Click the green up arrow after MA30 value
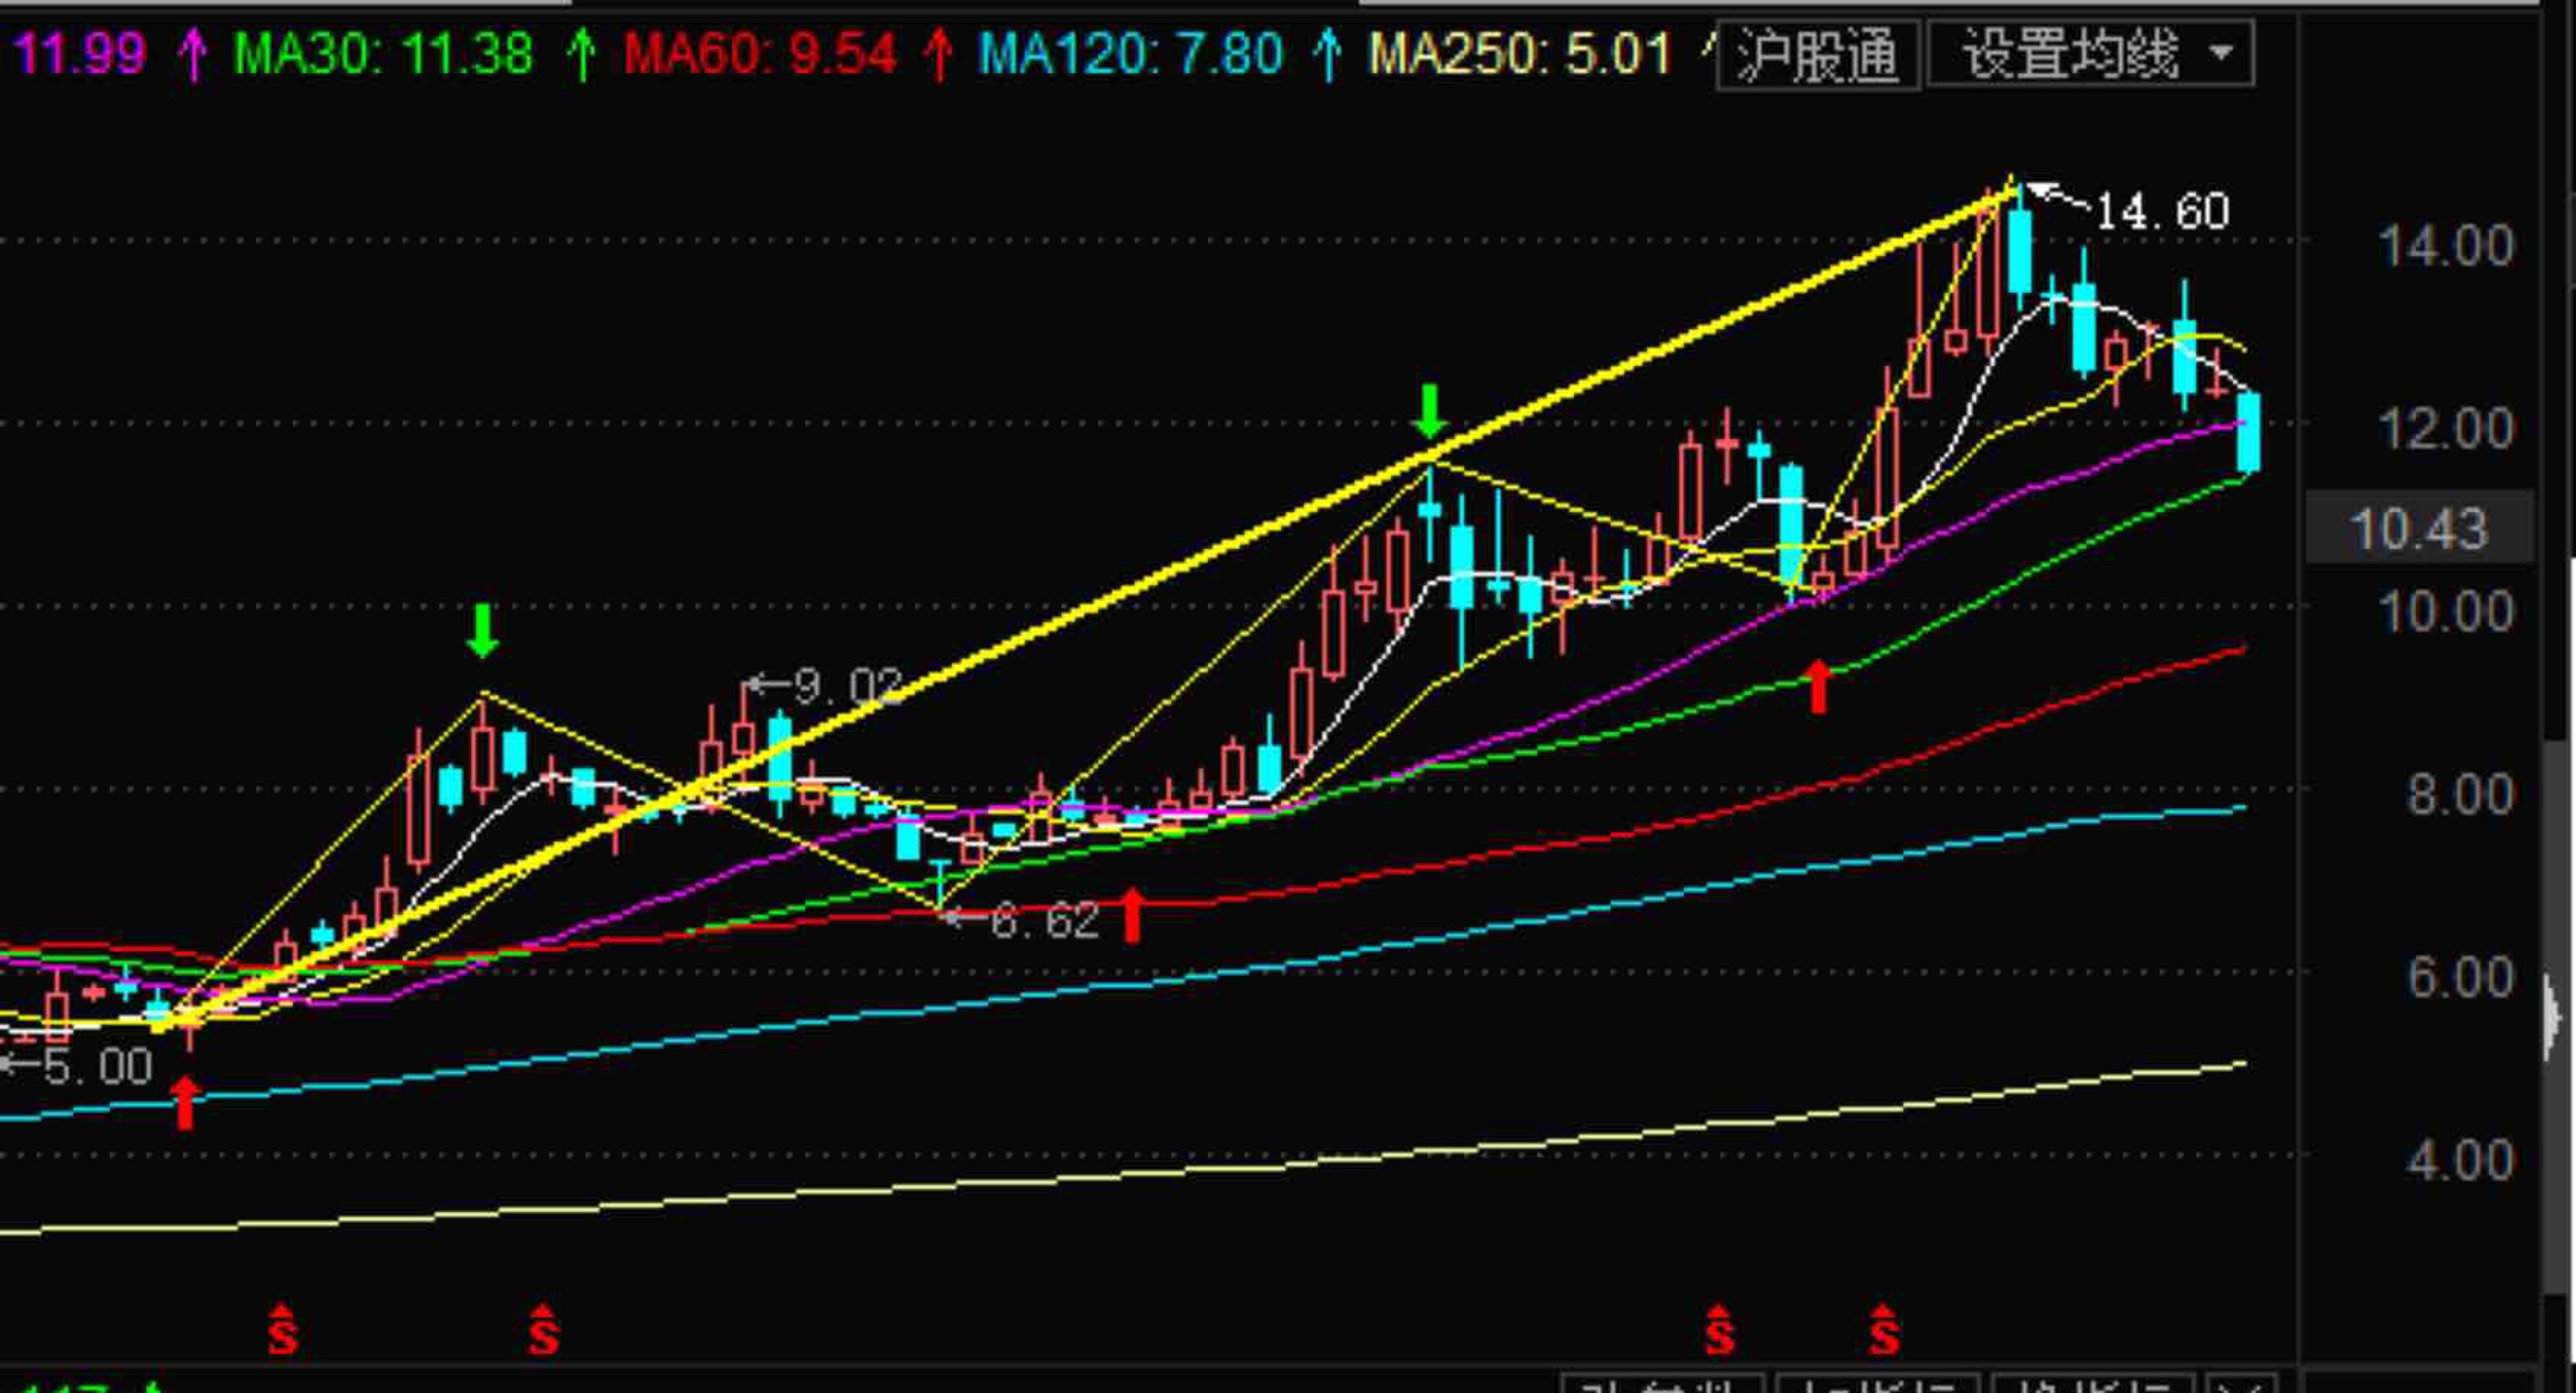 (581, 54)
